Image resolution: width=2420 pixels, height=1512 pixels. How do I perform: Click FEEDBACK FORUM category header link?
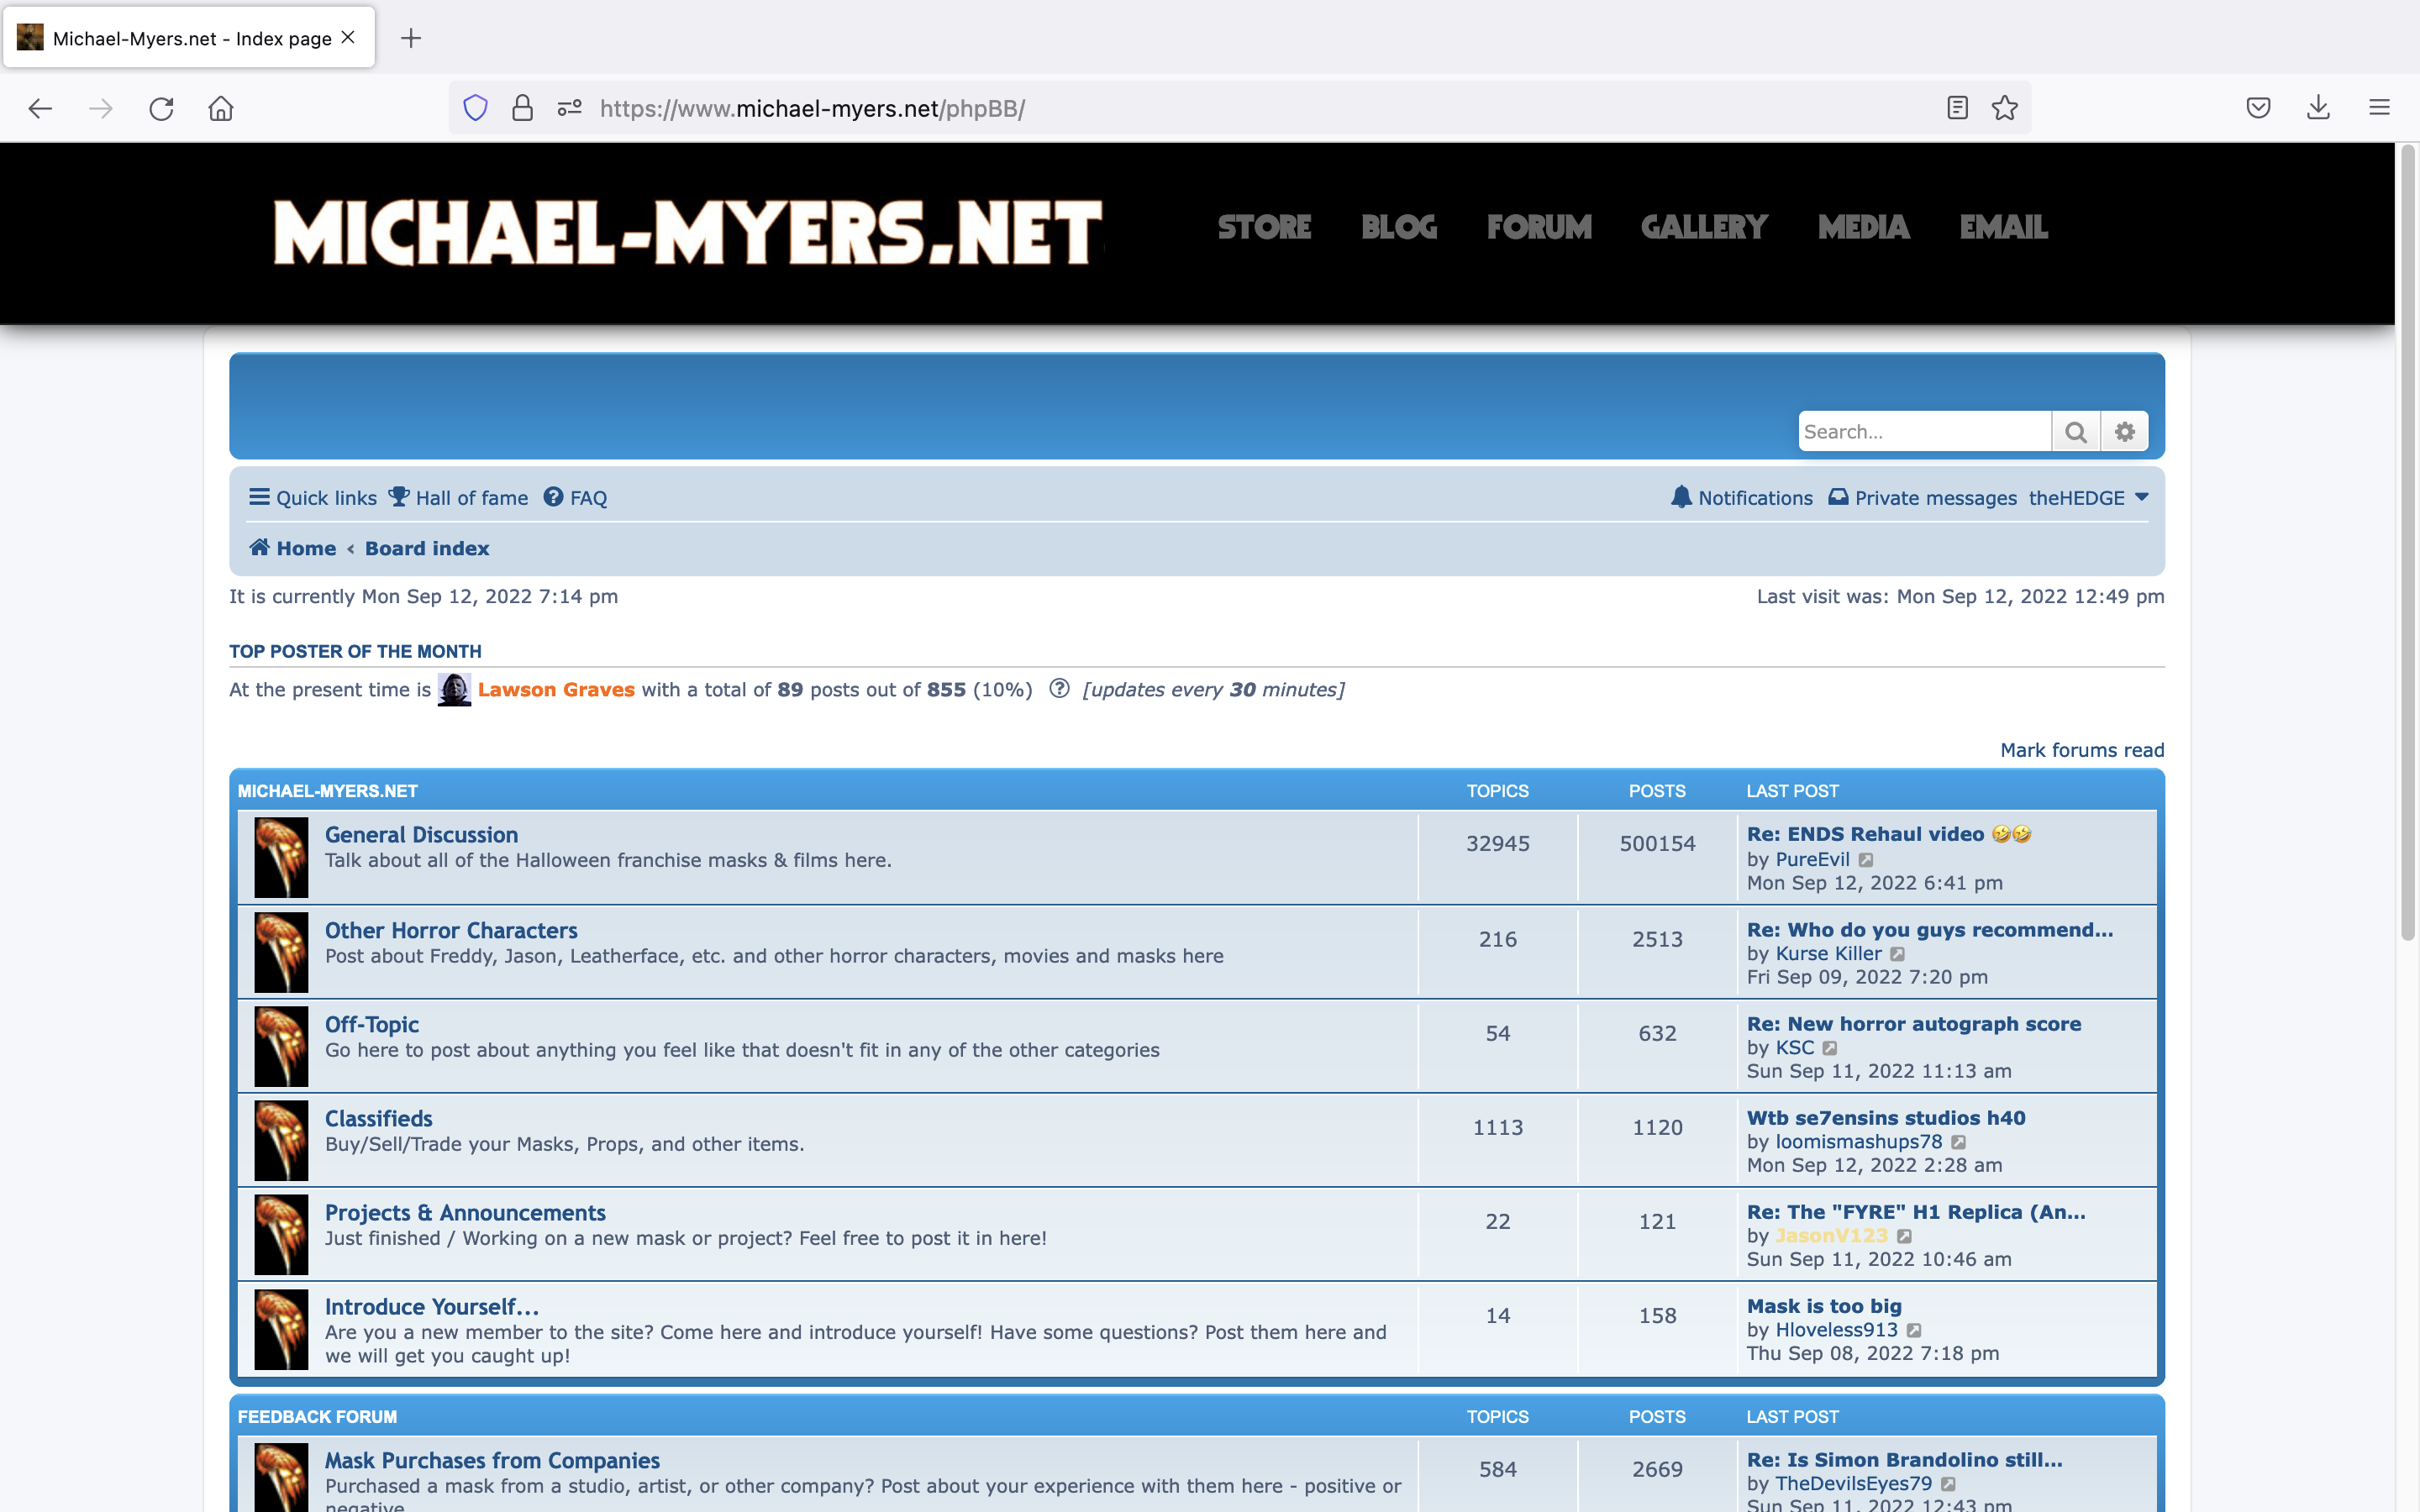(x=317, y=1417)
